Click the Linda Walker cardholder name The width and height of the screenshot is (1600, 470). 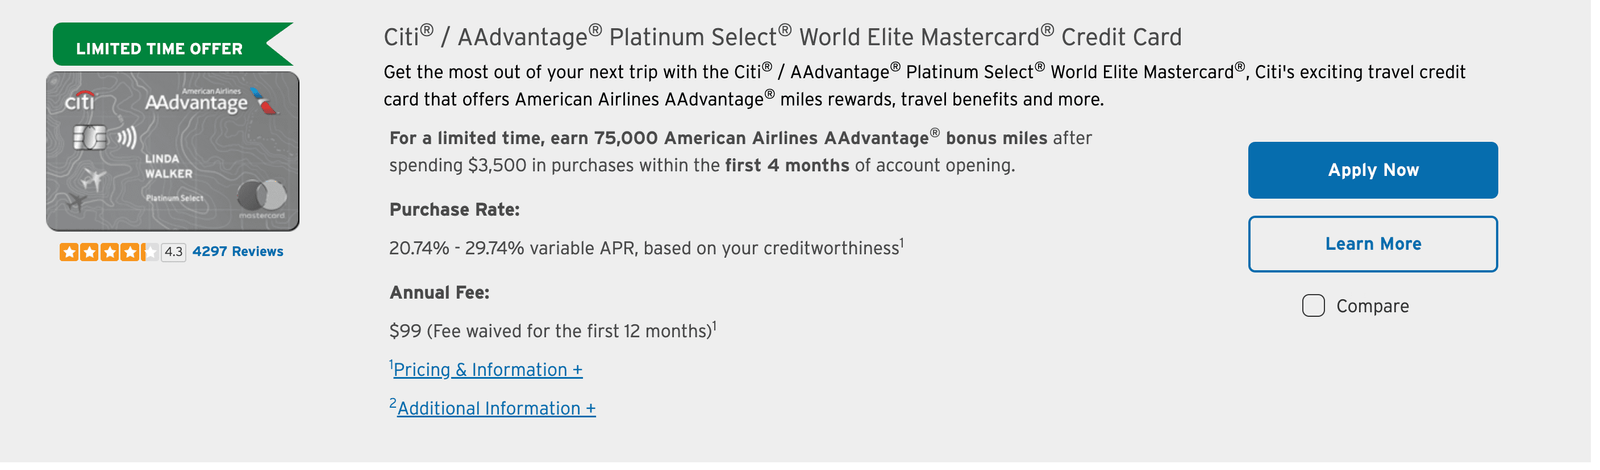pyautogui.click(x=168, y=166)
